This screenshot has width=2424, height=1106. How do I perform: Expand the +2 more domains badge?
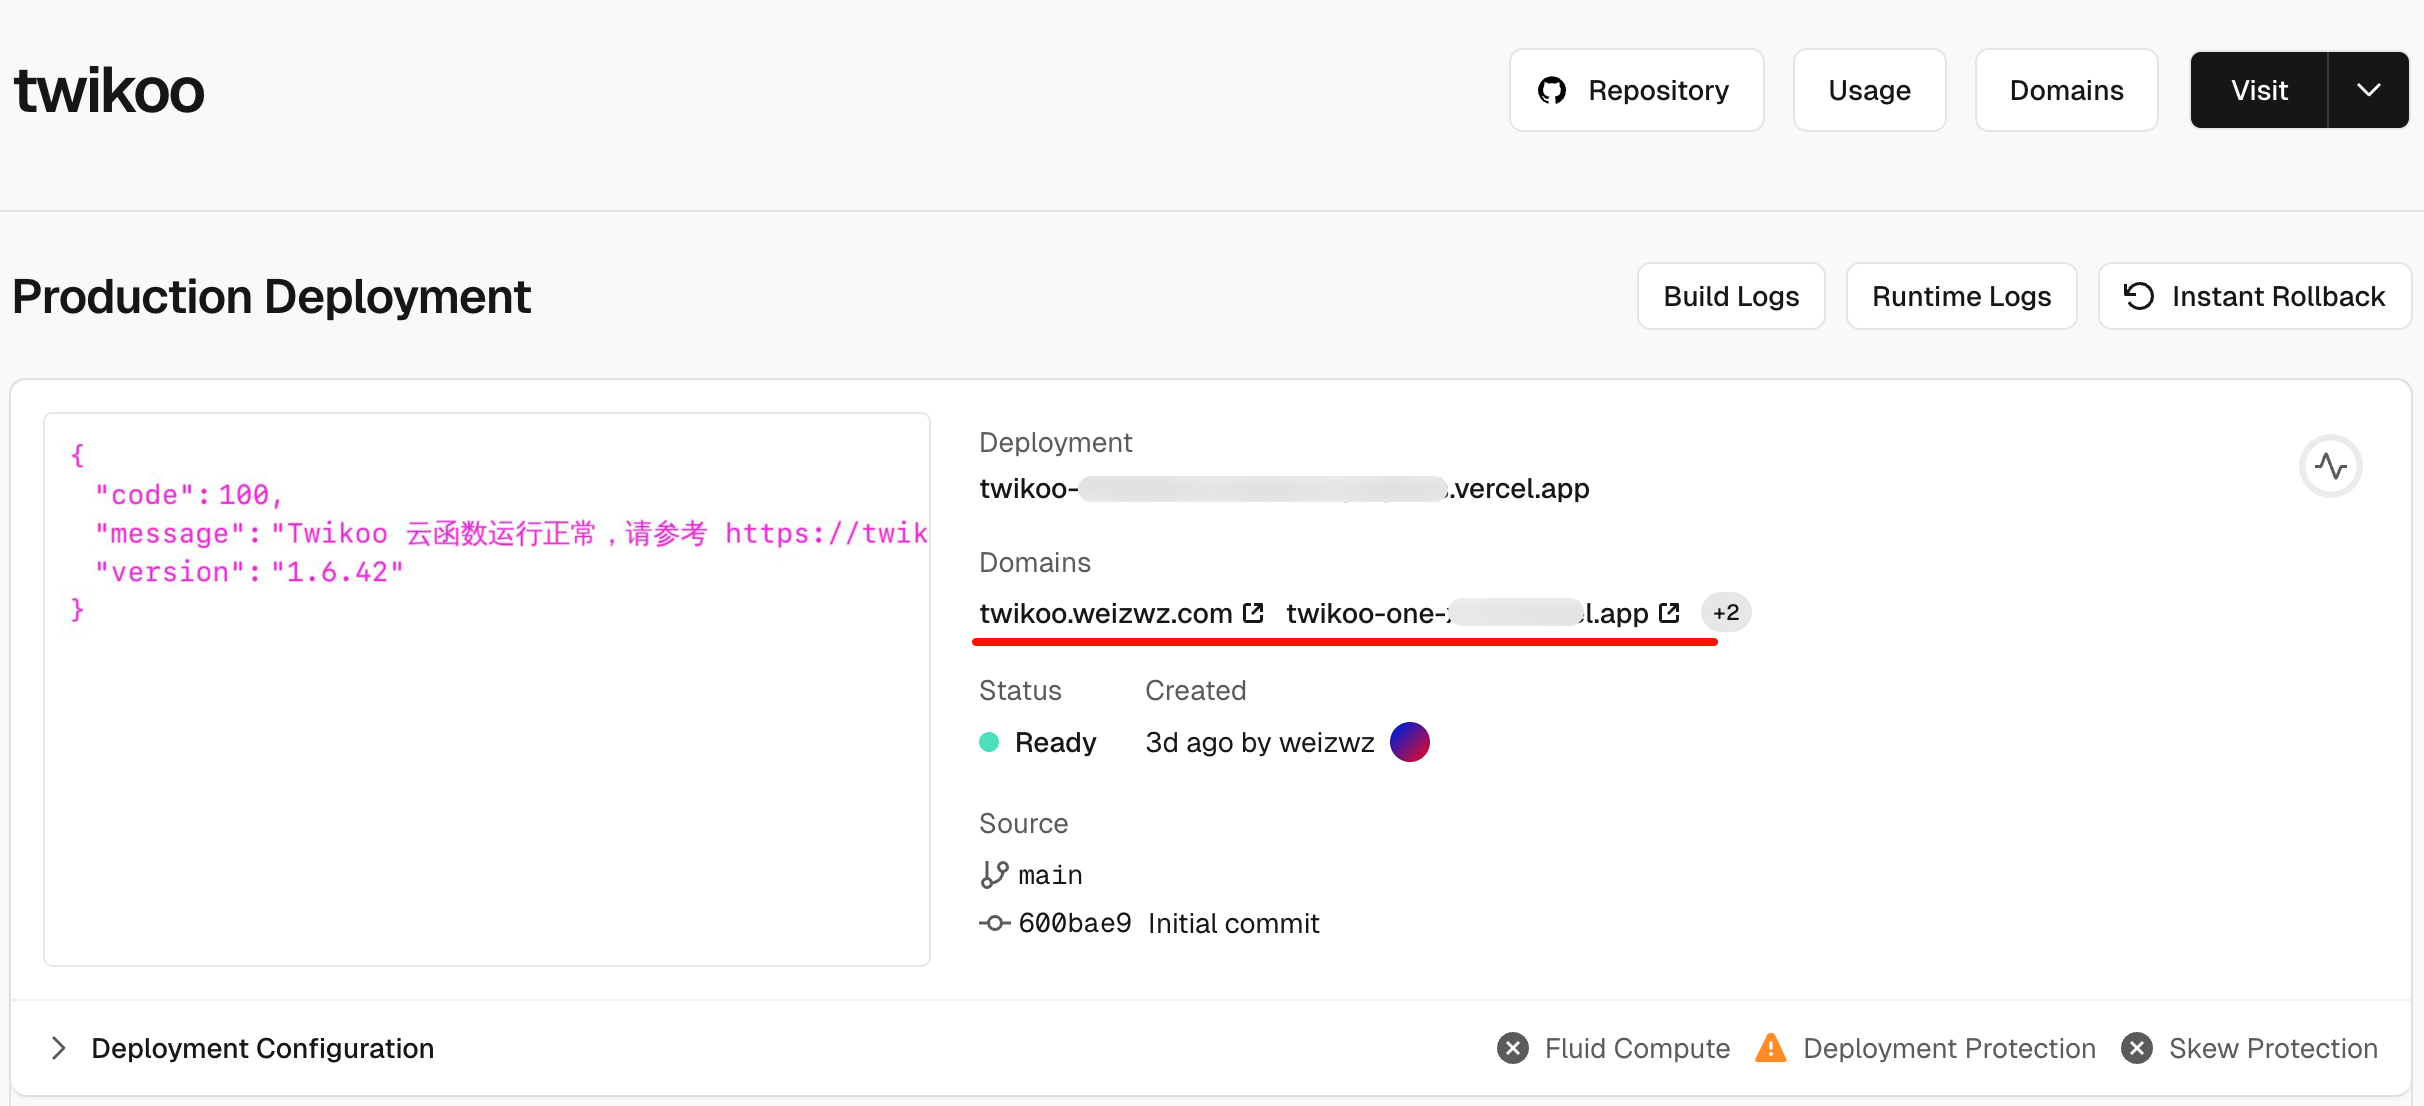[1726, 613]
